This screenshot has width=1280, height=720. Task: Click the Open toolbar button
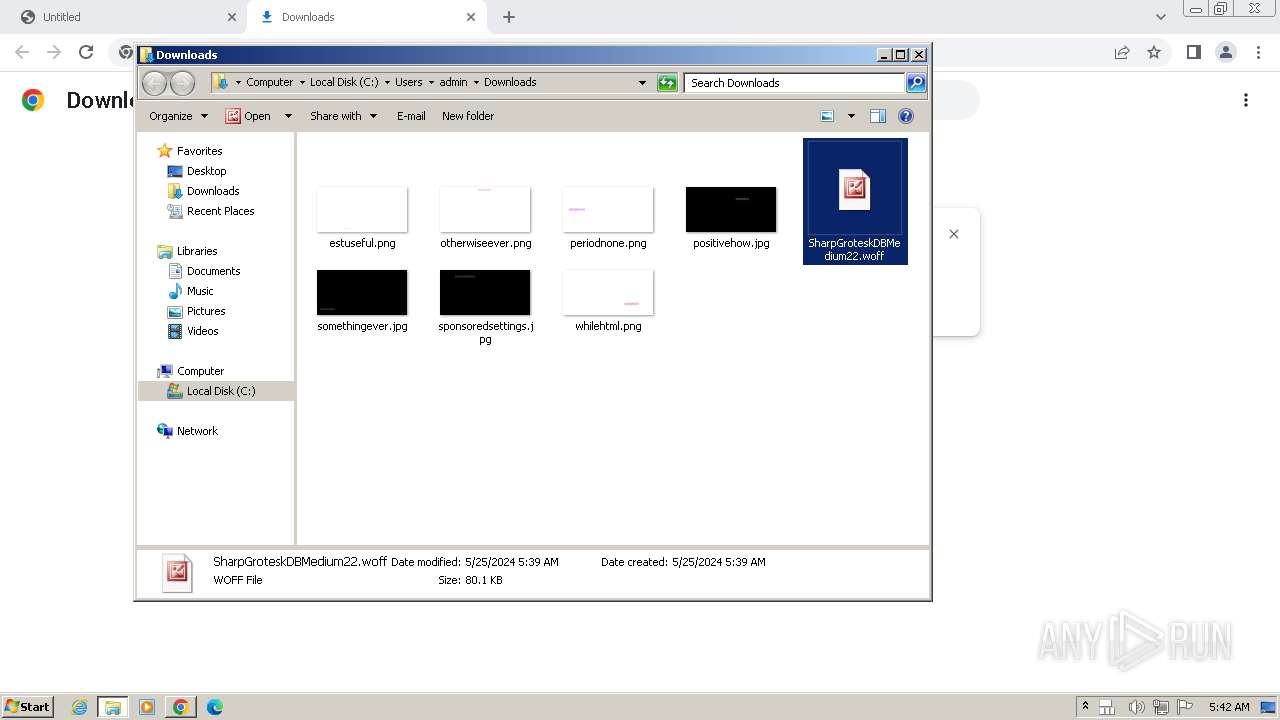pyautogui.click(x=248, y=116)
